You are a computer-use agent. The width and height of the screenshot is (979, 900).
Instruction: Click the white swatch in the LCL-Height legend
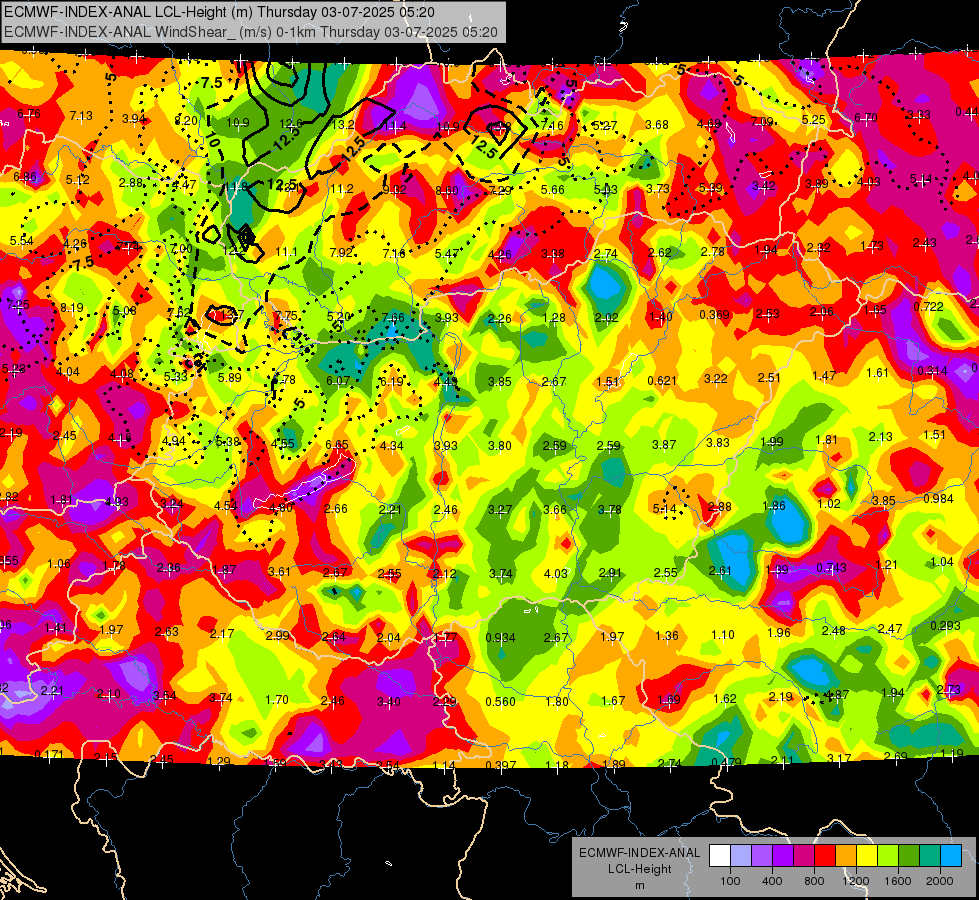pos(720,856)
